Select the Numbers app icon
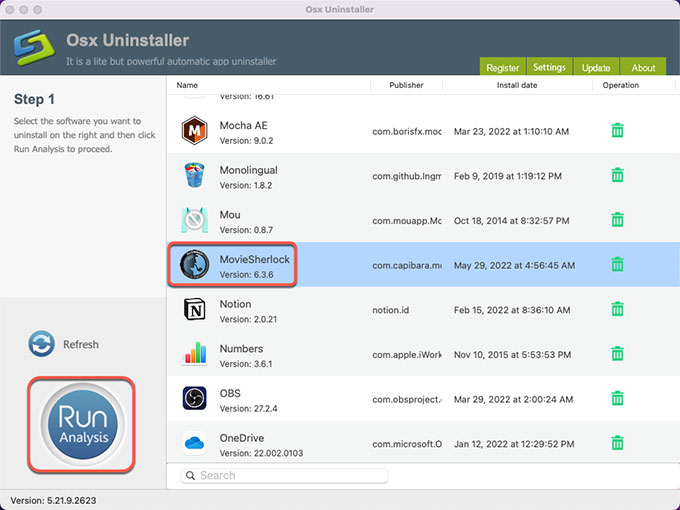 click(195, 353)
